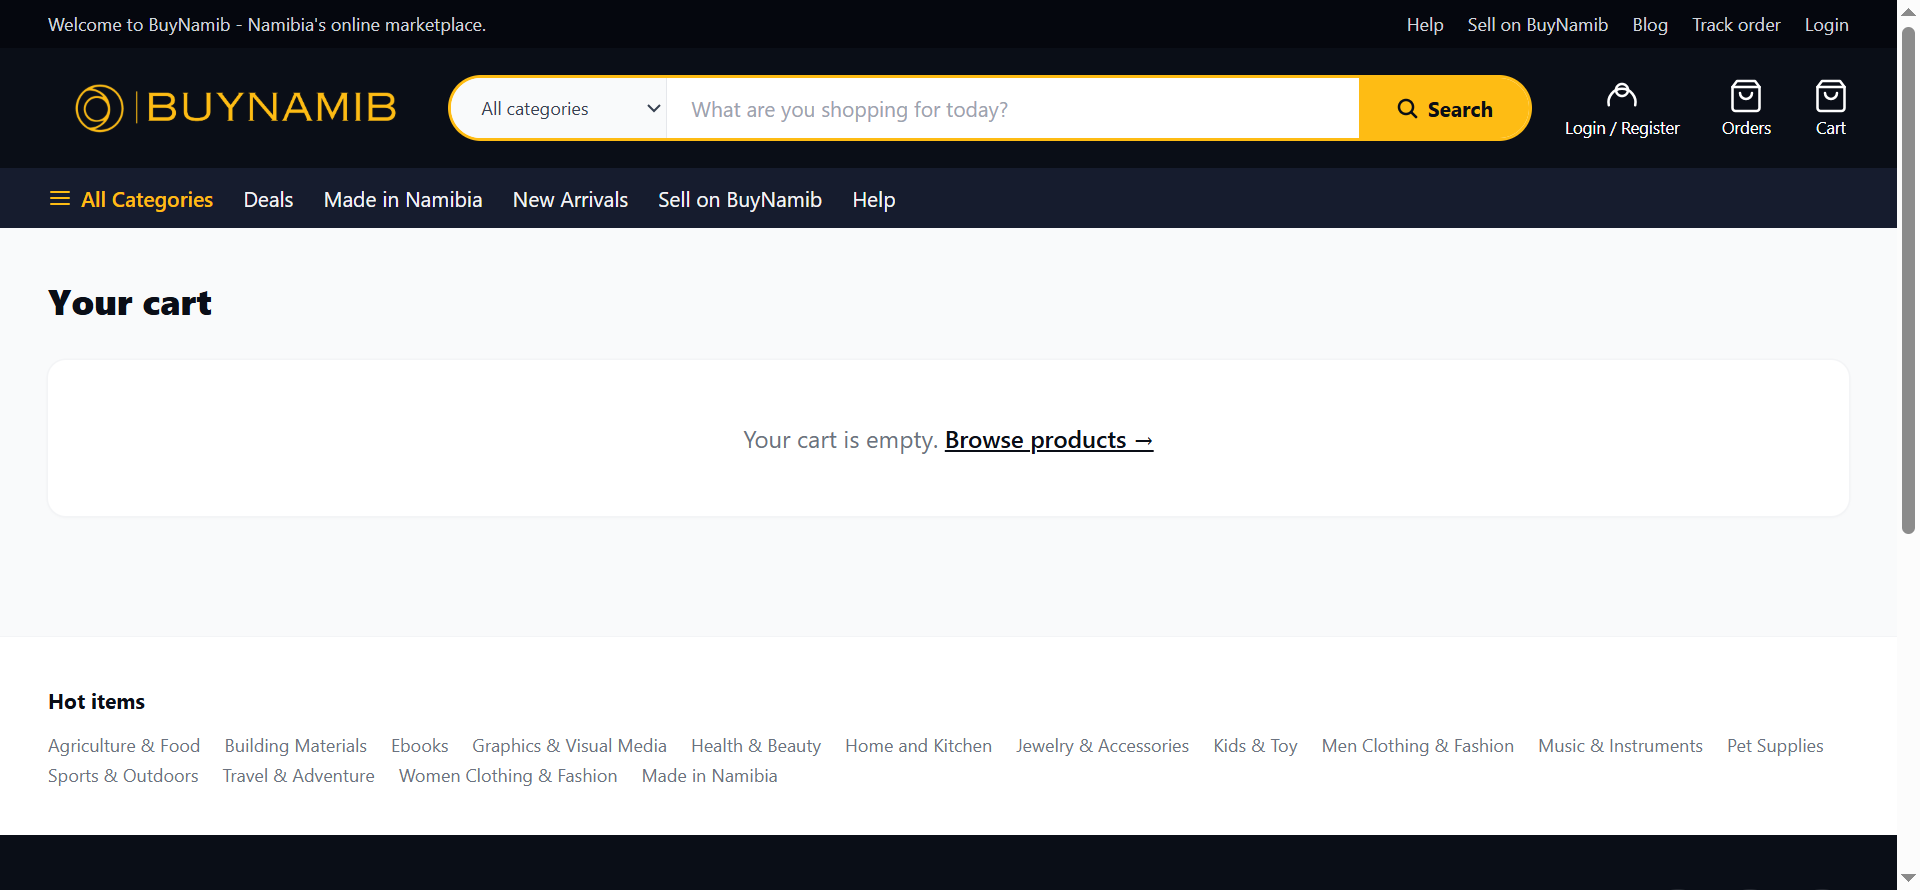Click Sell on BuyNamib in top bar

[1538, 25]
